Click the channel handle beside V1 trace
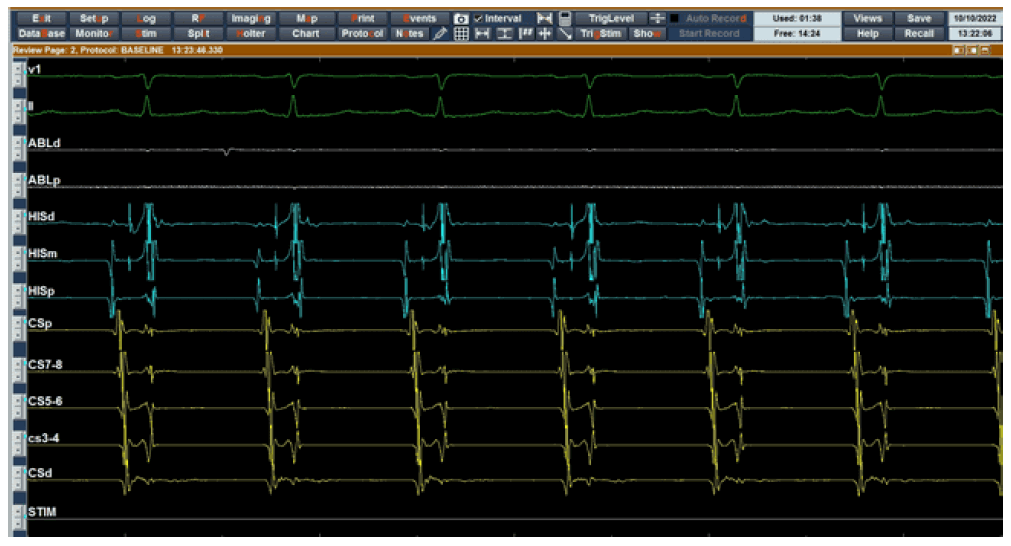The image size is (1011, 546). pos(18,75)
